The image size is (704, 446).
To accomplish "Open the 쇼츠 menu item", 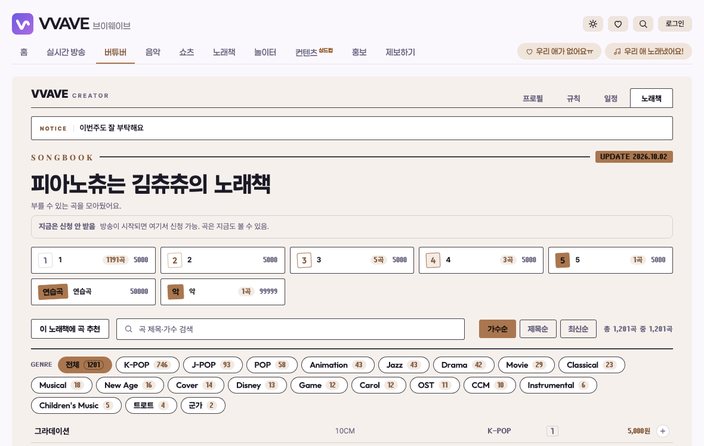I will 186,52.
